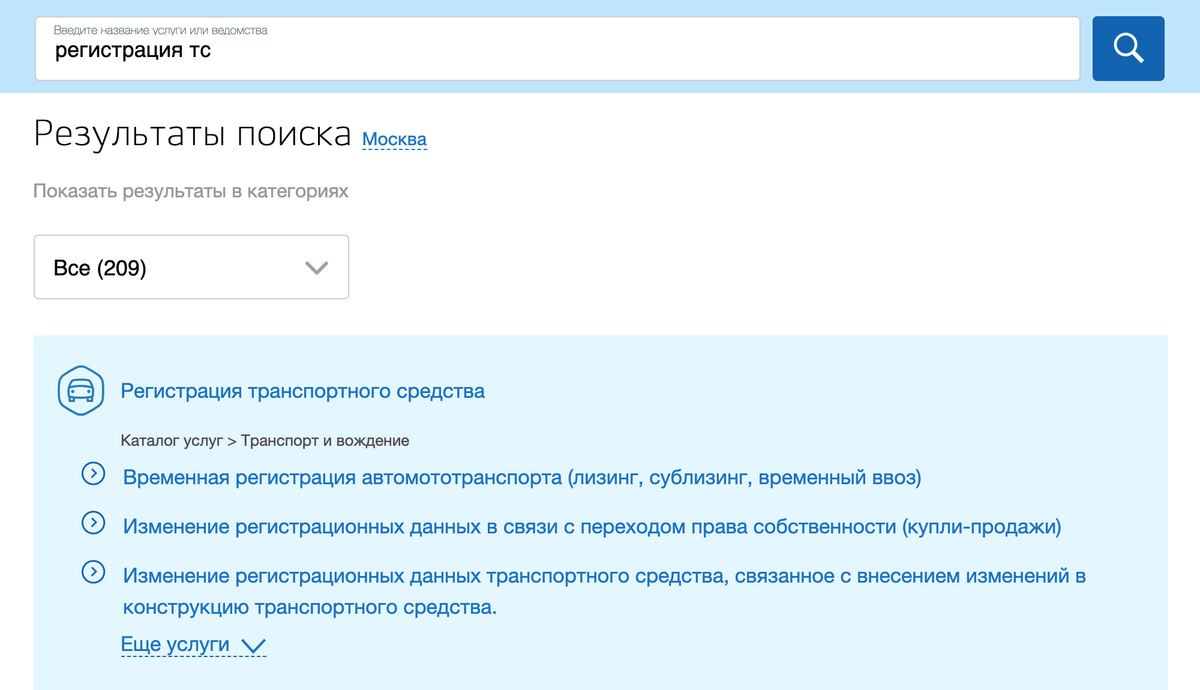Open the Все (209) category dropdown

click(x=191, y=267)
